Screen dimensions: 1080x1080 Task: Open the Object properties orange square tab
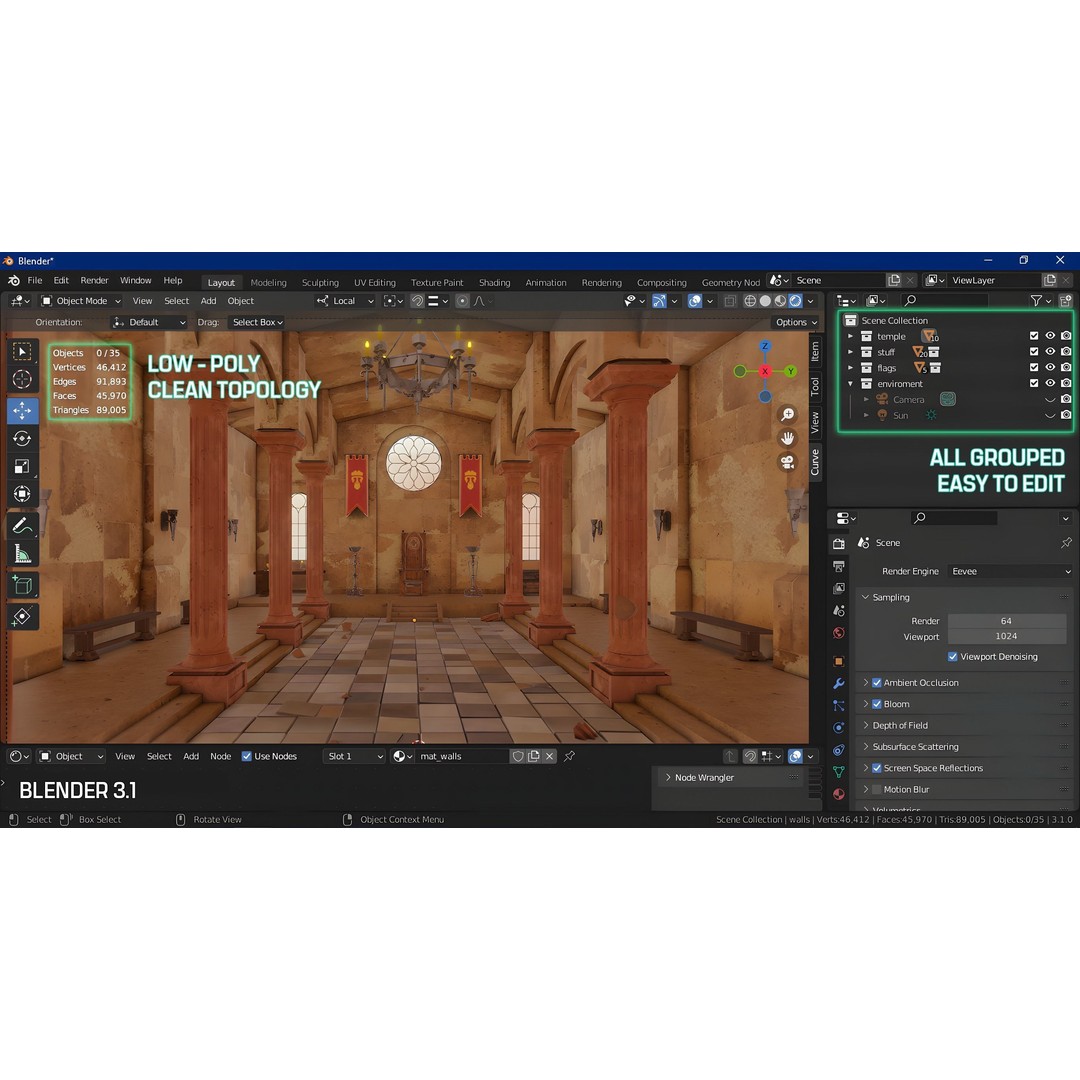pyautogui.click(x=839, y=661)
